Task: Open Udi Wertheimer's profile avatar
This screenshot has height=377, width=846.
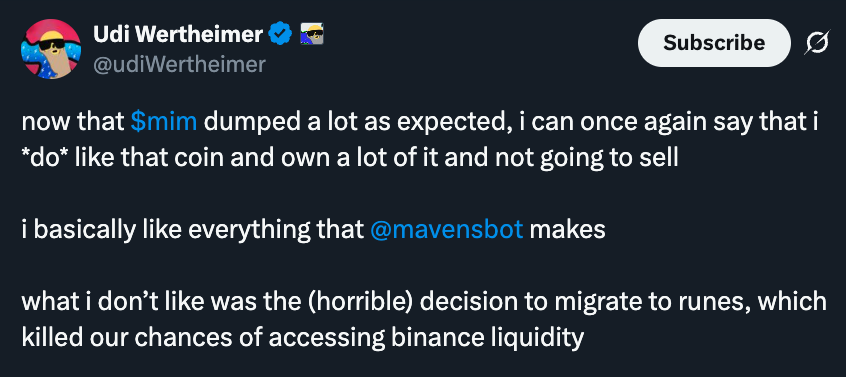Action: (51, 49)
